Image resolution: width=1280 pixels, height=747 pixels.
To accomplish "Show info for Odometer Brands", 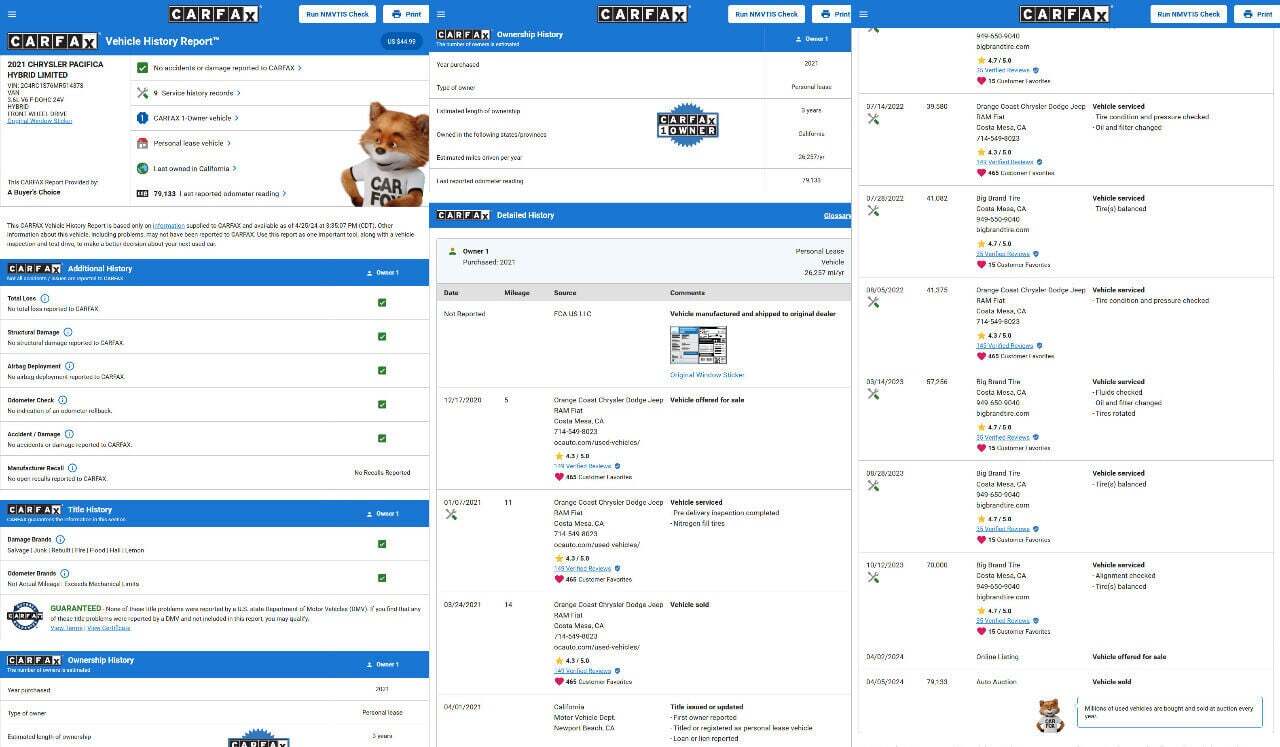I will click(63, 573).
